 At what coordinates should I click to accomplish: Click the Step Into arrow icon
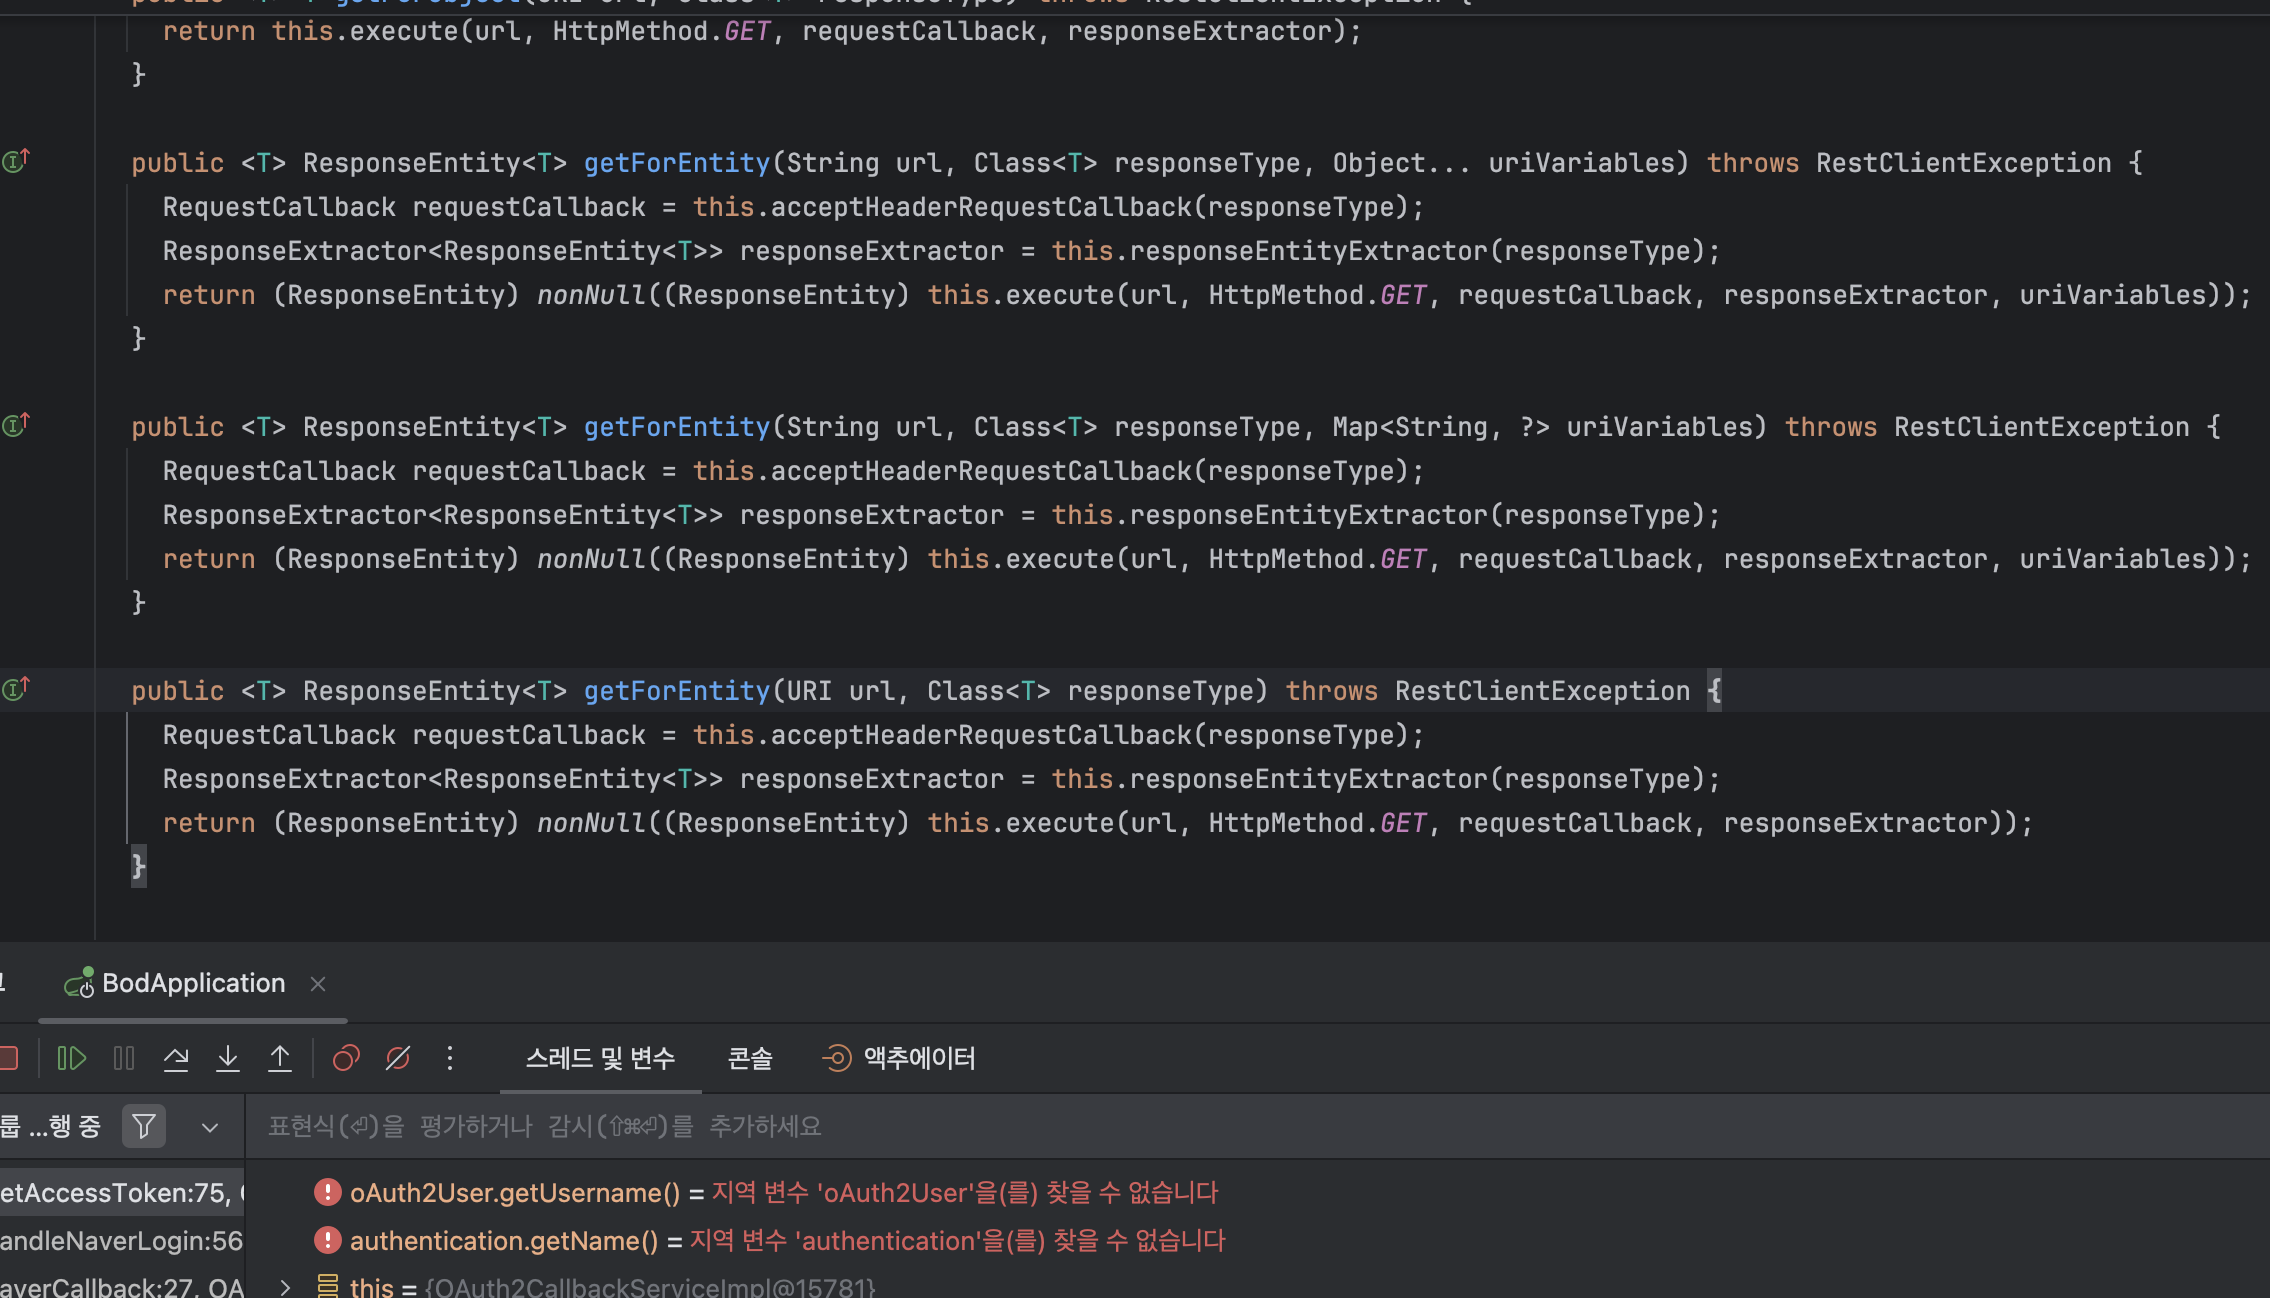coord(228,1058)
